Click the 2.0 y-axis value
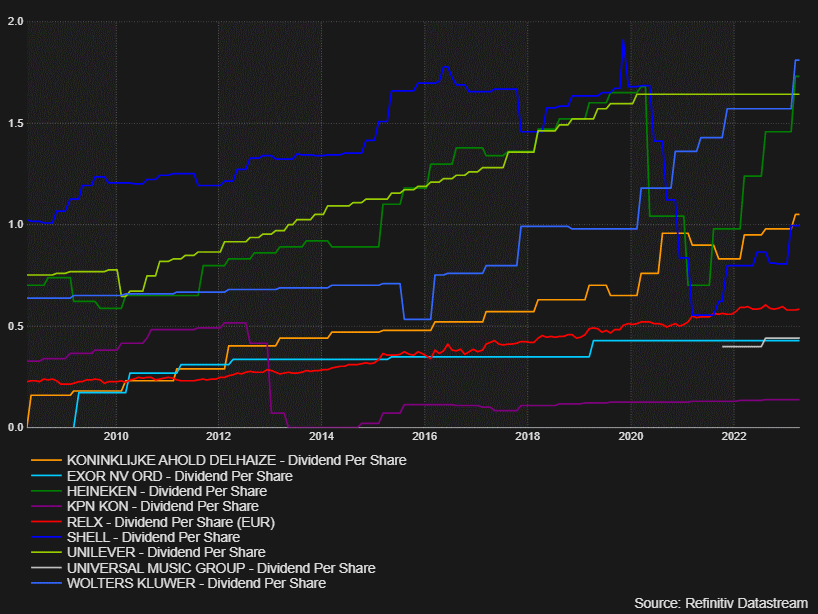This screenshot has height=614, width=818. (x=16, y=21)
